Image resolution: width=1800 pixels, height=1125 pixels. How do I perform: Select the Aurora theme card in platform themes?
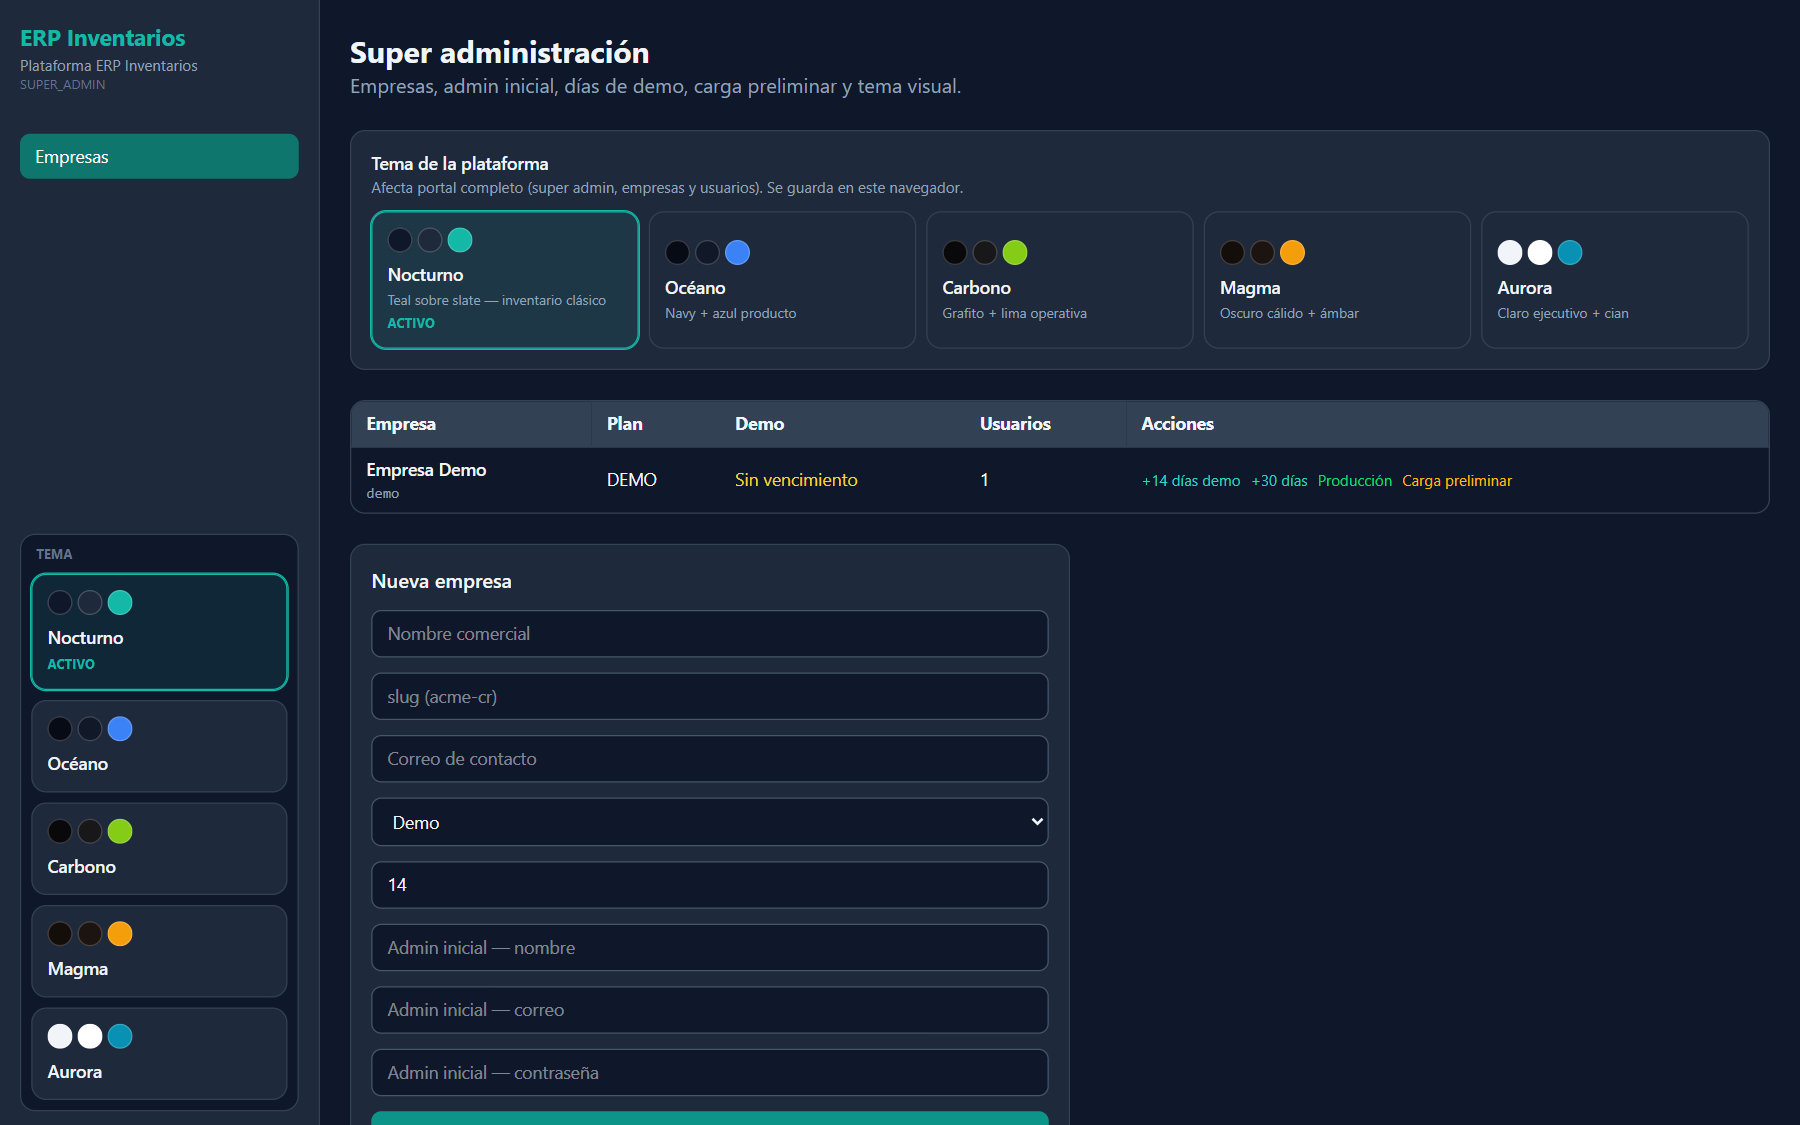pos(1615,280)
